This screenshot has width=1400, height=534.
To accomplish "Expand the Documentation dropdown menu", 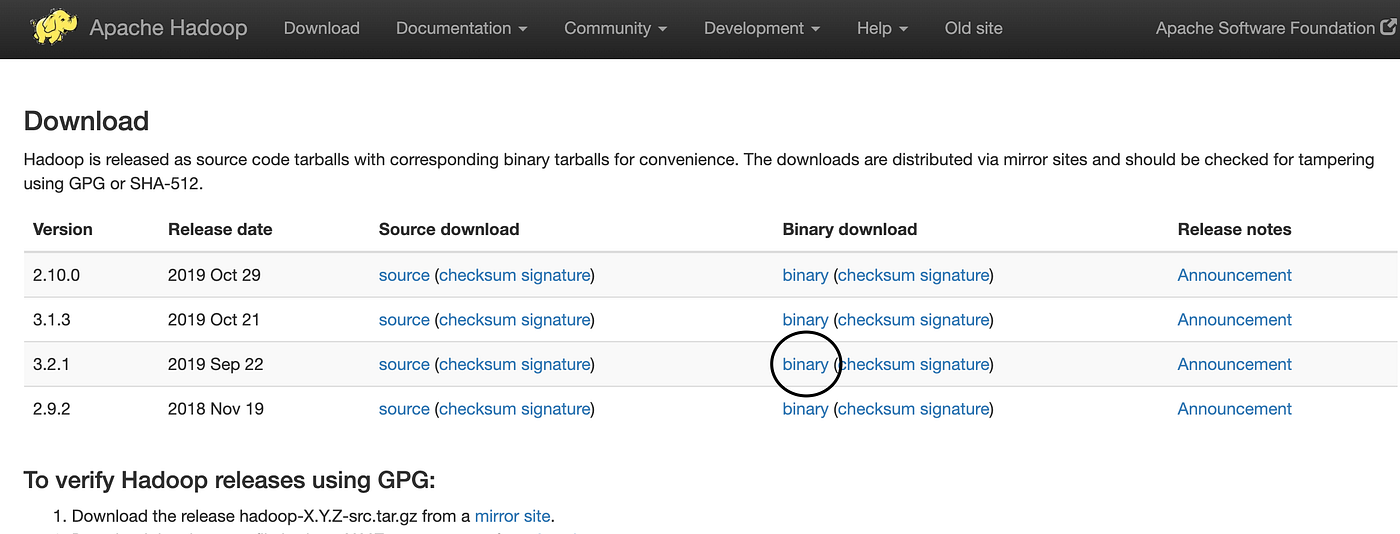I will [x=461, y=28].
